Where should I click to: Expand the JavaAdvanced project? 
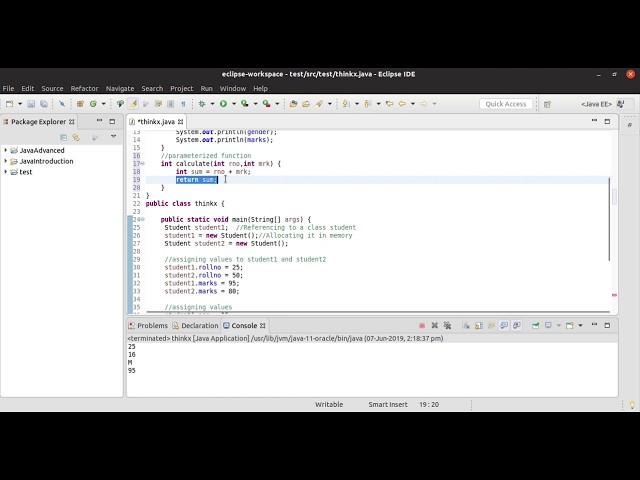coord(6,150)
